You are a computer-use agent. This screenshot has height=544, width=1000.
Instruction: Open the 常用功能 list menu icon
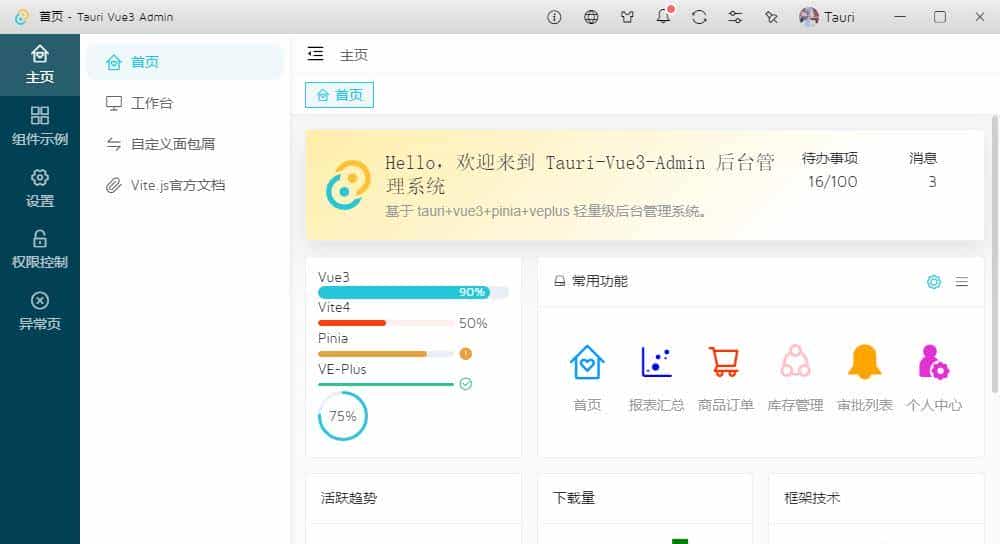pyautogui.click(x=962, y=281)
